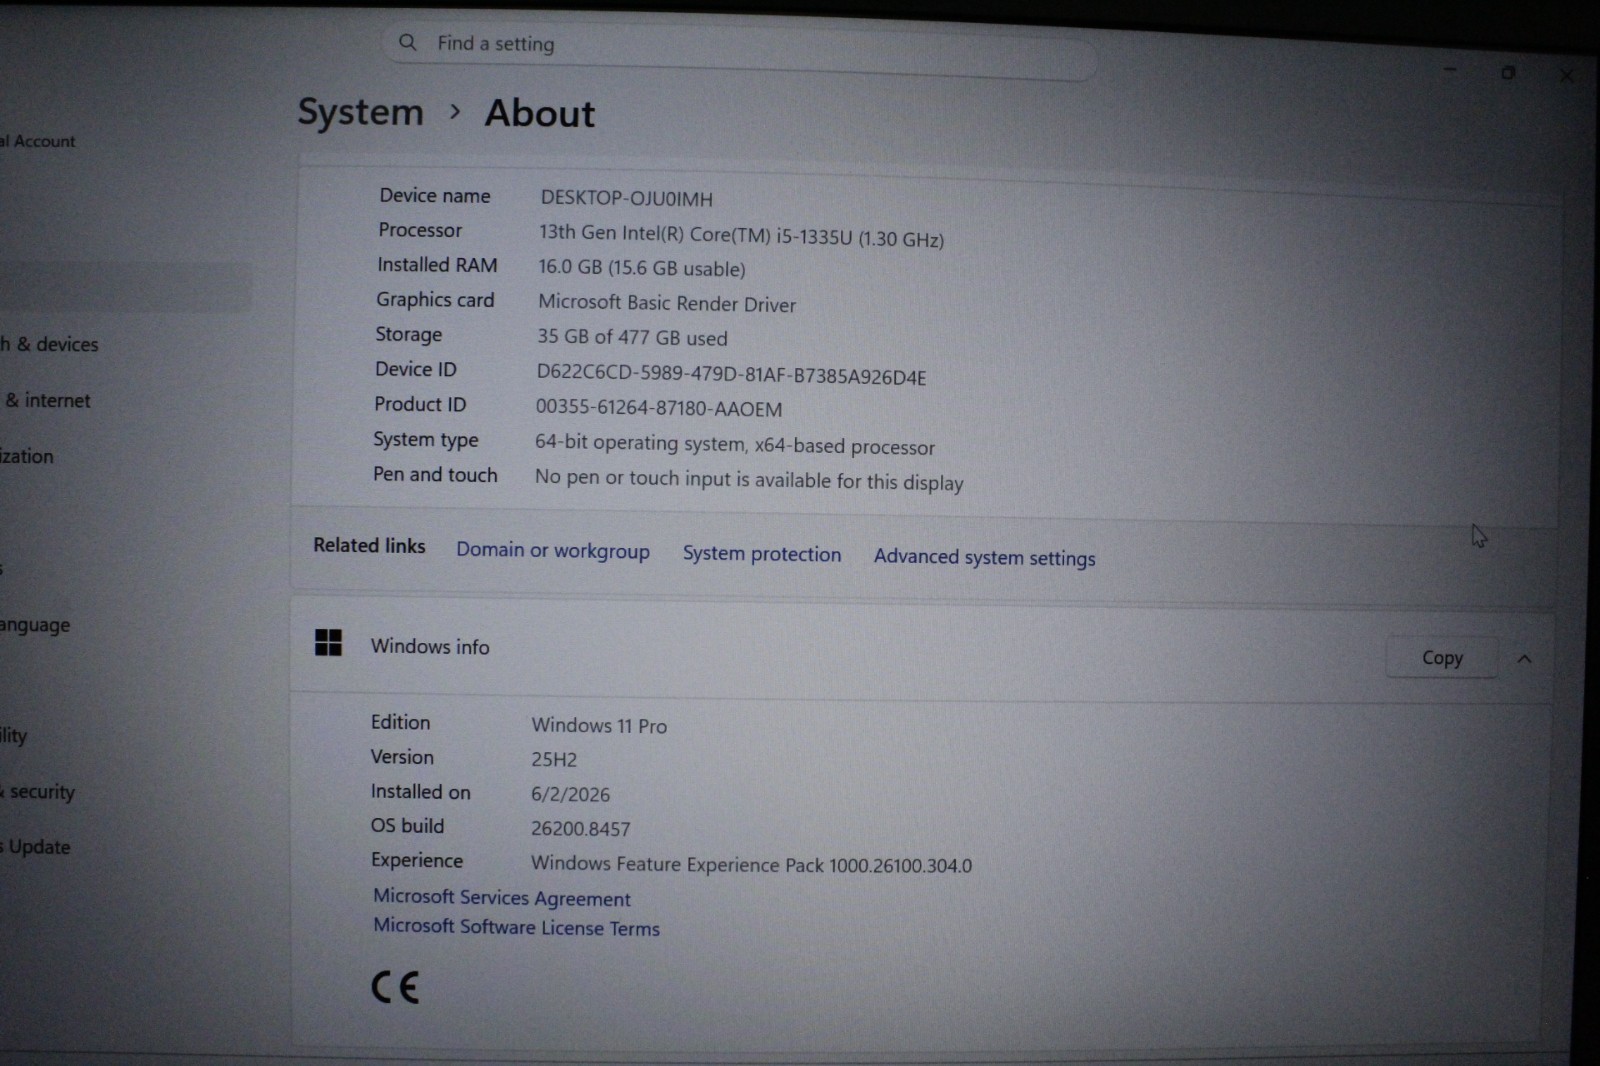Open Advanced system settings link

click(985, 557)
